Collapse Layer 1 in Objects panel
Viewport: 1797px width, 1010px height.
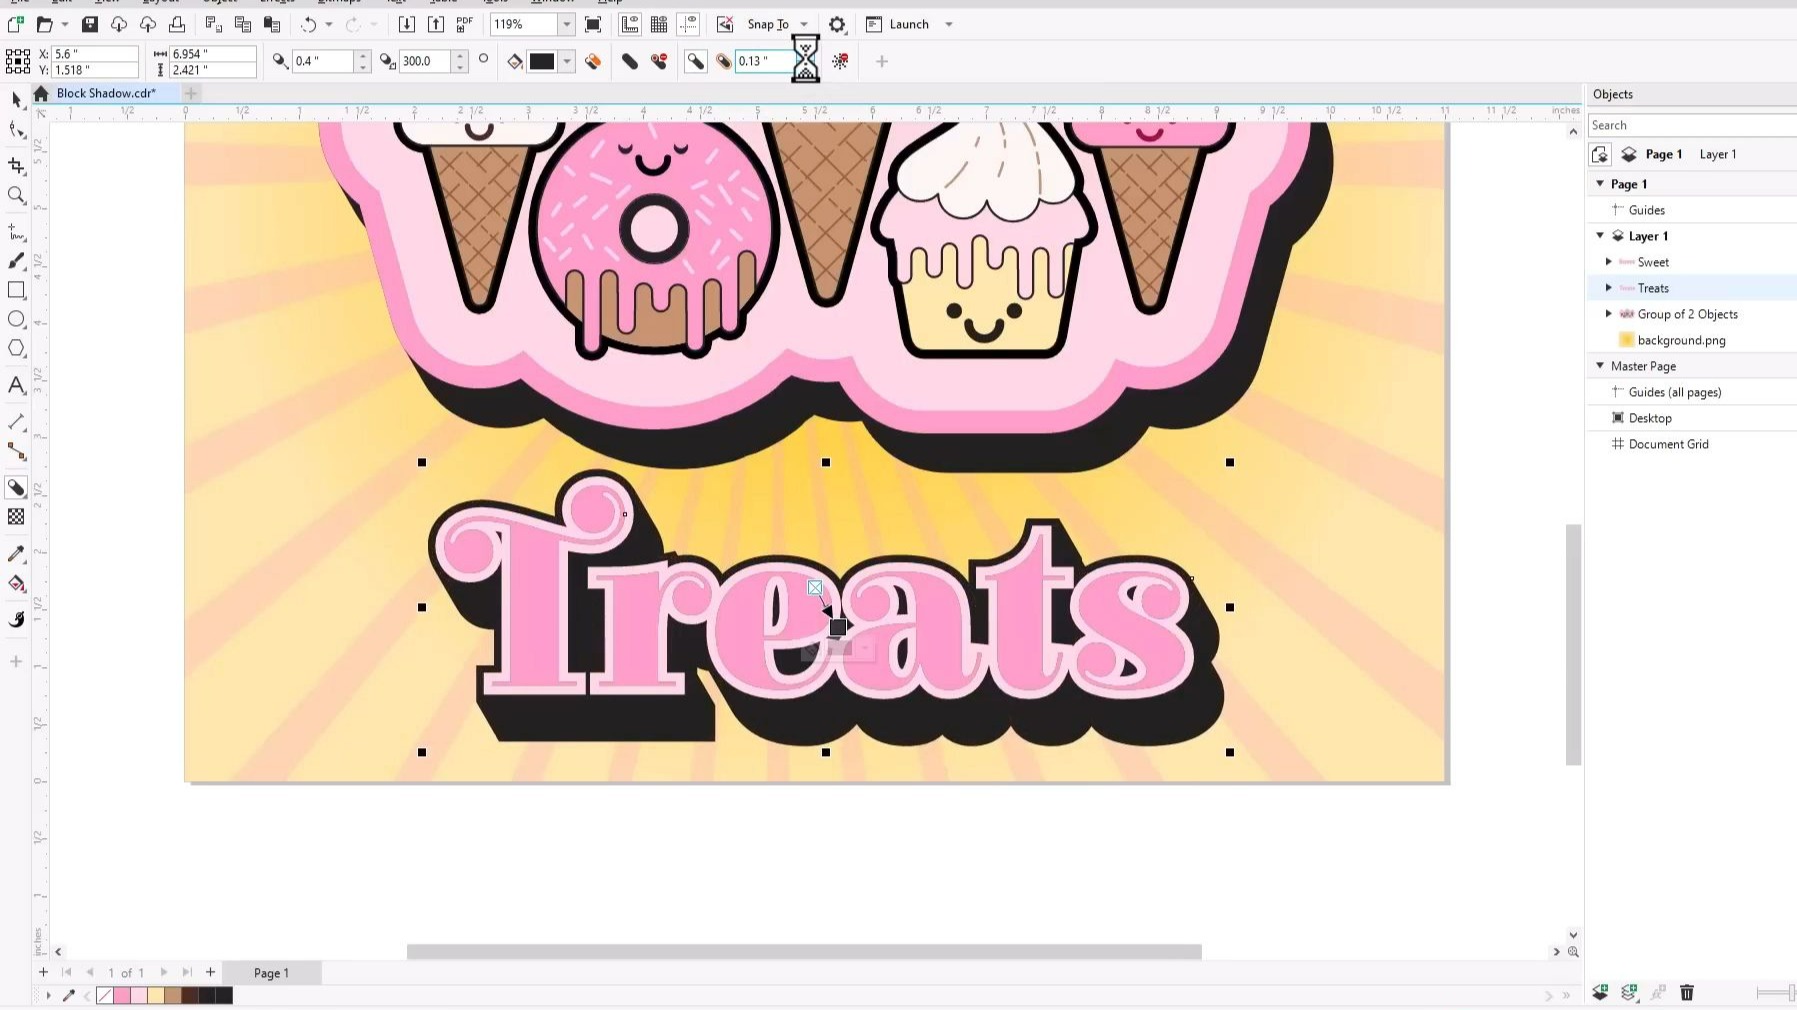1600,236
